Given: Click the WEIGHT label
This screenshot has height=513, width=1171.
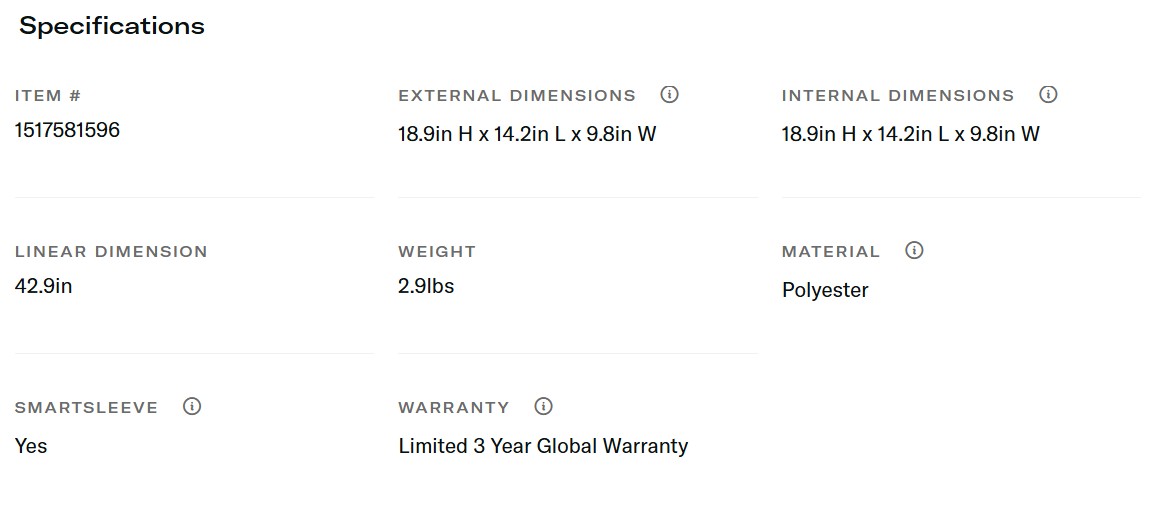Looking at the screenshot, I should [437, 252].
